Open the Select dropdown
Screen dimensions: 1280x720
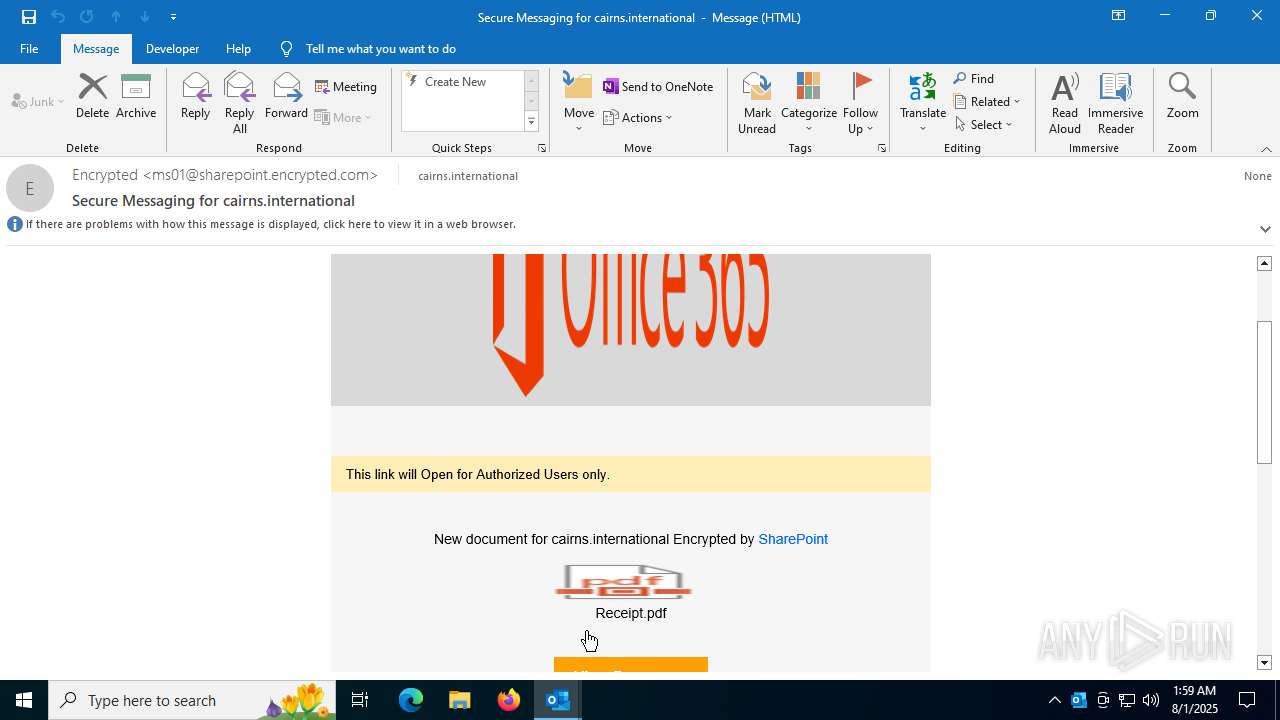(x=984, y=125)
